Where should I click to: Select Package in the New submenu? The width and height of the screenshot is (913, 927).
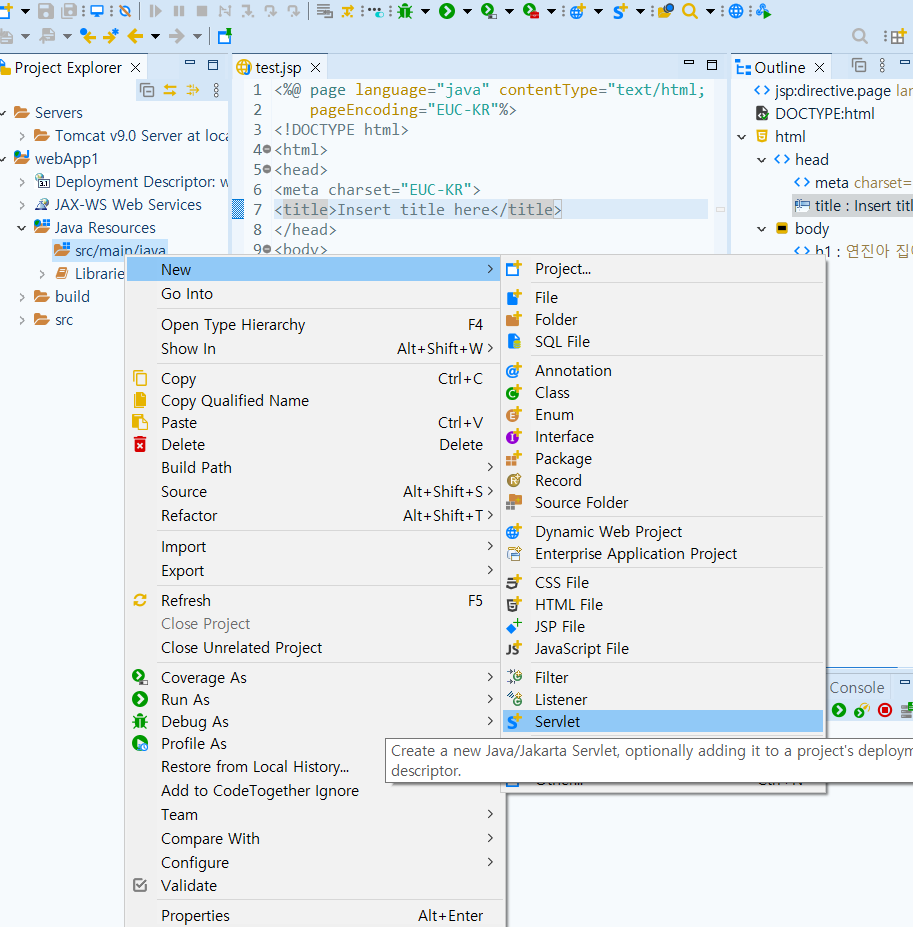(x=663, y=459)
